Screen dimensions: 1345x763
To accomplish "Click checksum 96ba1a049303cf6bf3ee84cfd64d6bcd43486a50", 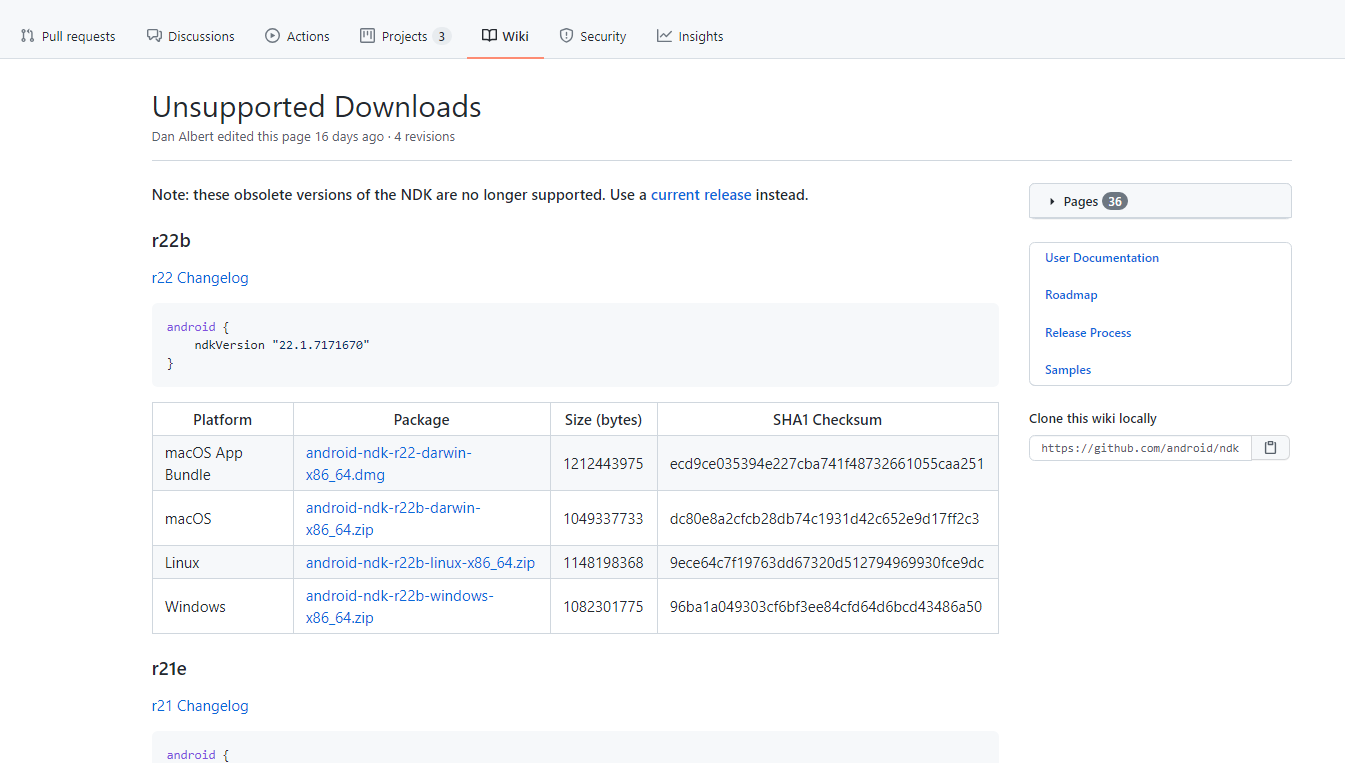I will pyautogui.click(x=826, y=607).
